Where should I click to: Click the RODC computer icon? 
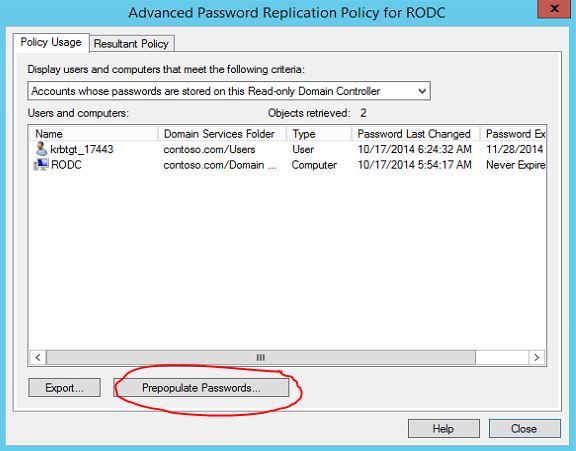coord(41,165)
